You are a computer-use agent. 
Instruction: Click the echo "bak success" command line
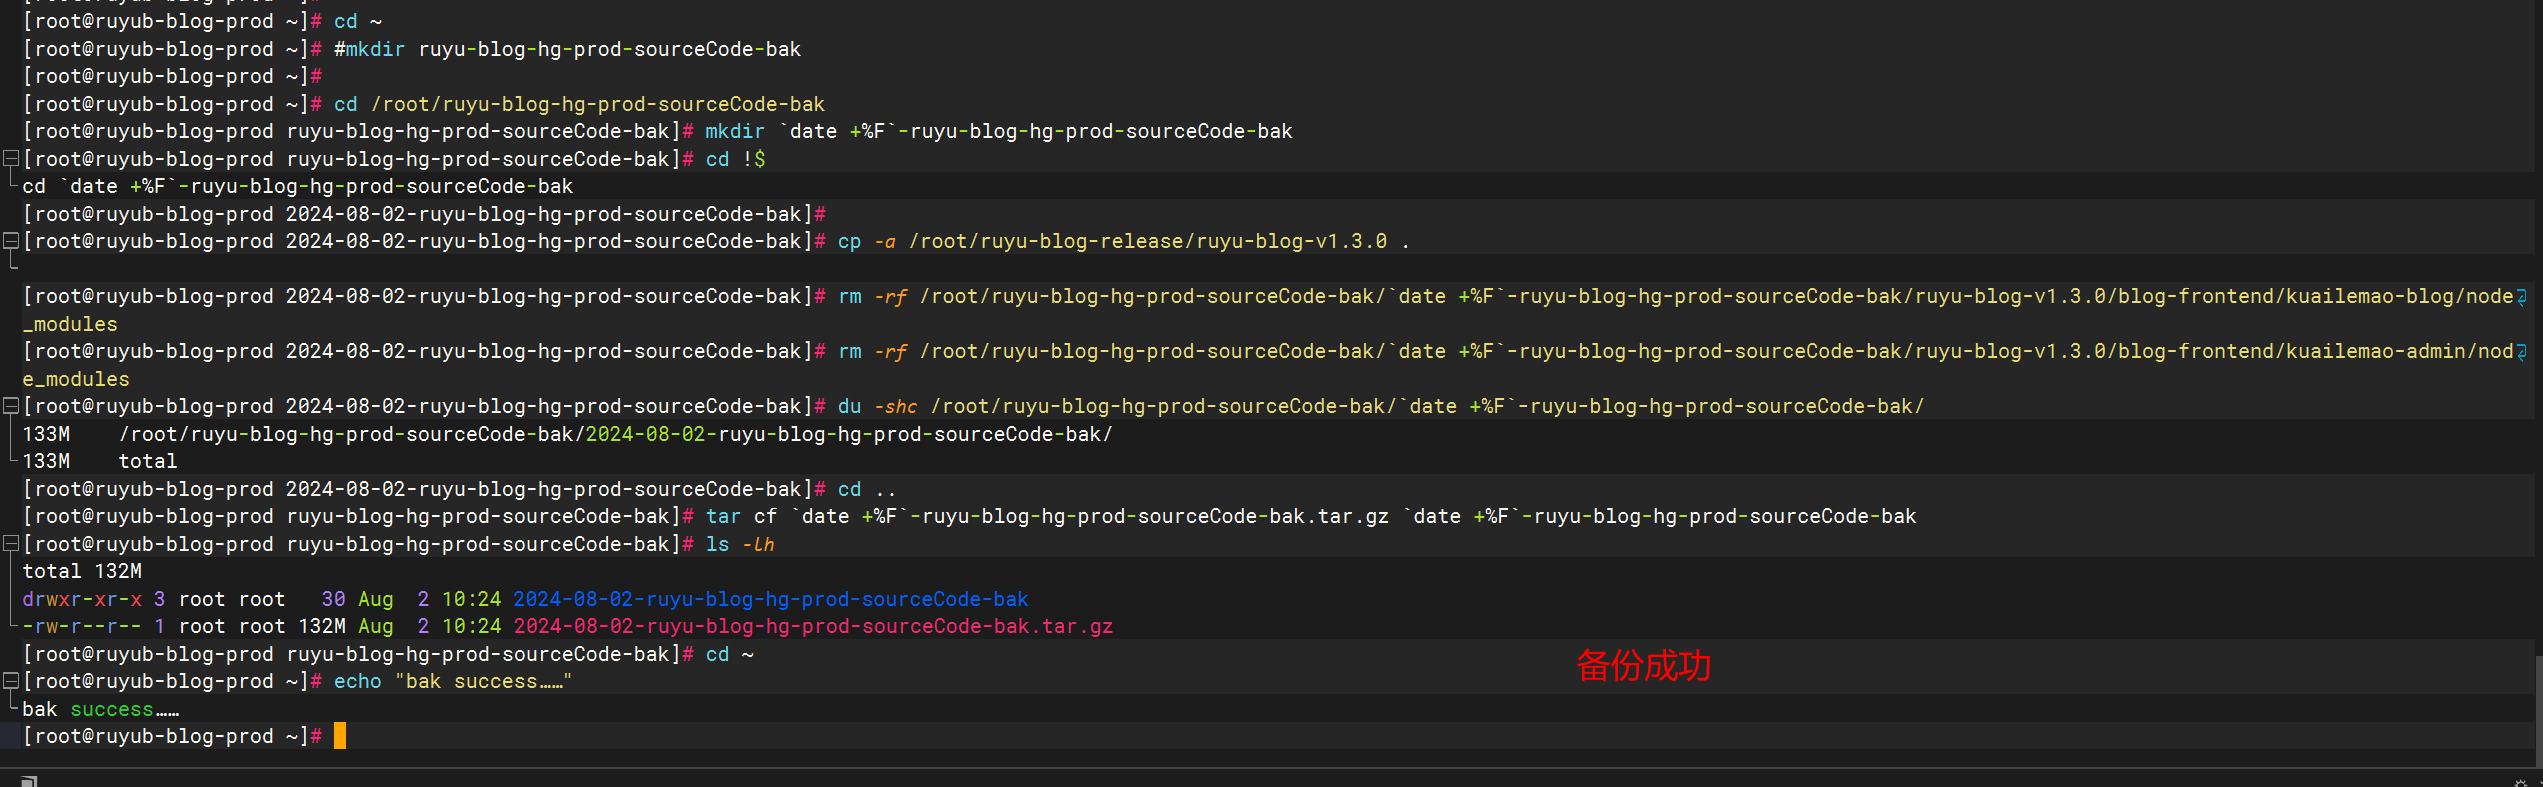[297, 681]
